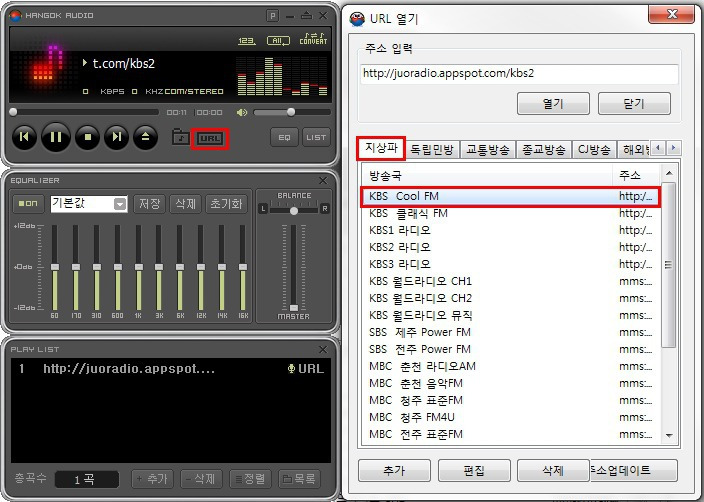Select KBS2 라디오 station
The height and width of the screenshot is (502, 704).
(x=511, y=247)
